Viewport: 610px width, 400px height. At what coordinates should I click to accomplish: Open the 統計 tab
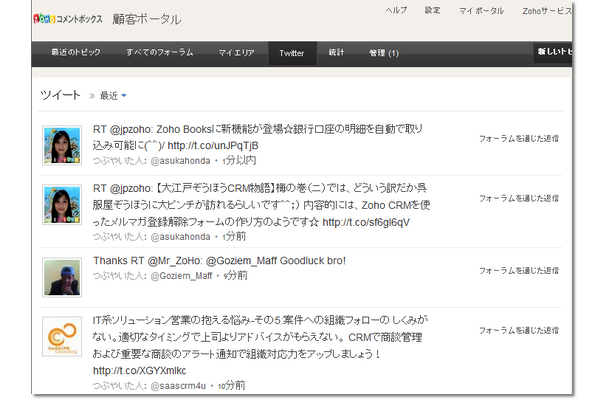click(336, 53)
